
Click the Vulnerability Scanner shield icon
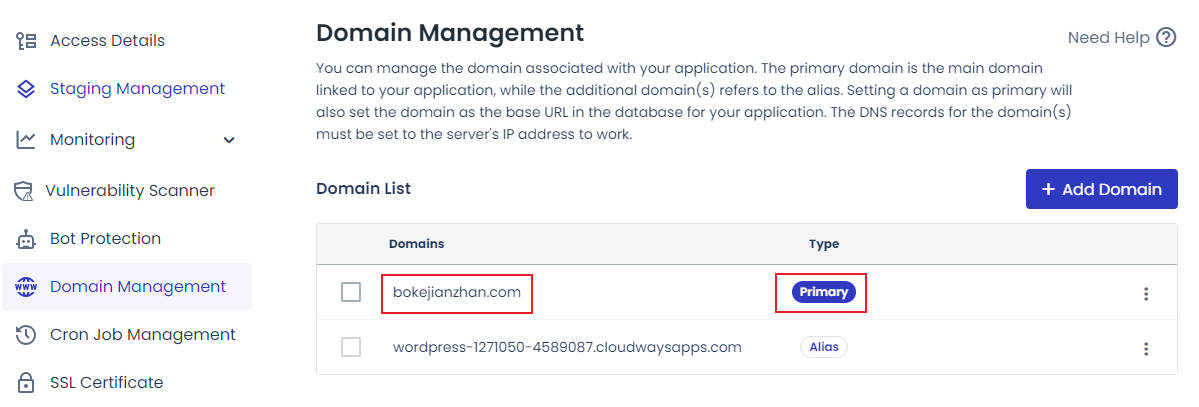point(25,190)
